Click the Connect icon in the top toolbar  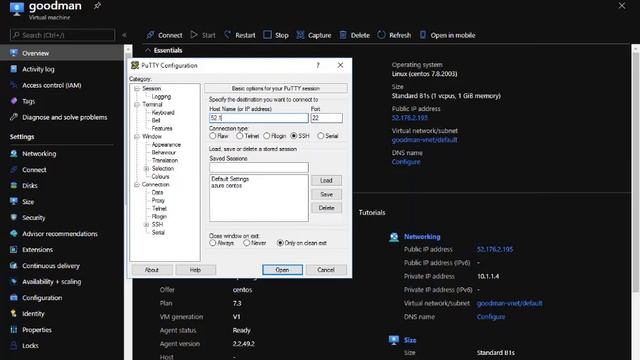click(x=151, y=35)
